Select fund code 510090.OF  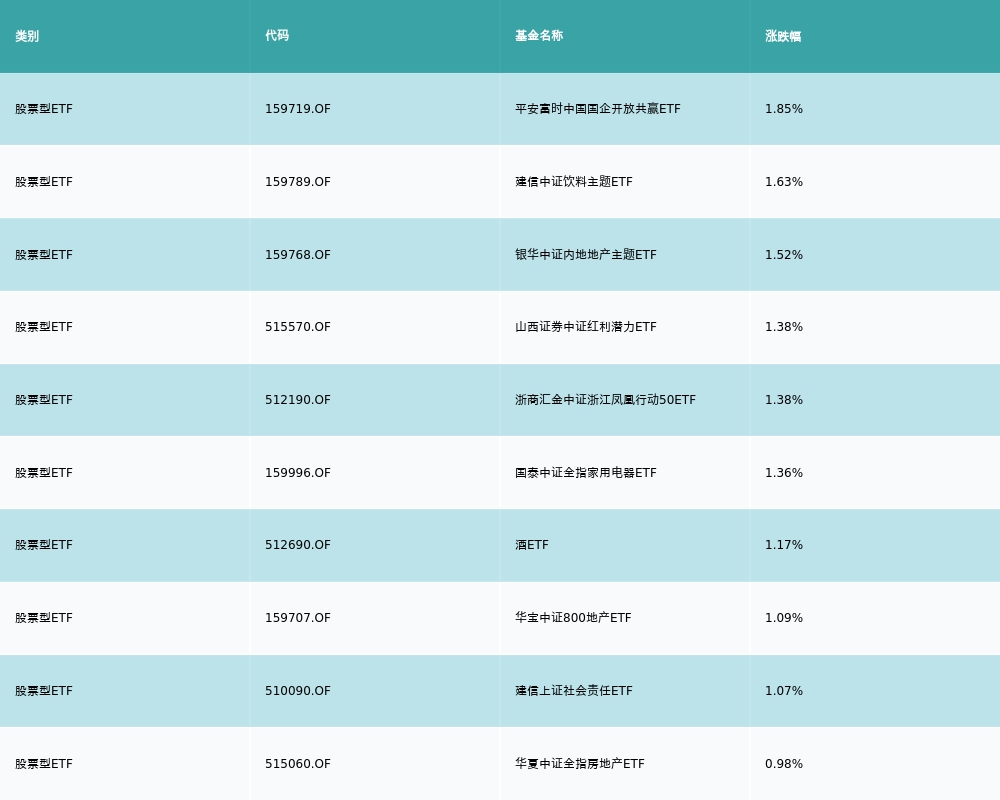click(298, 691)
